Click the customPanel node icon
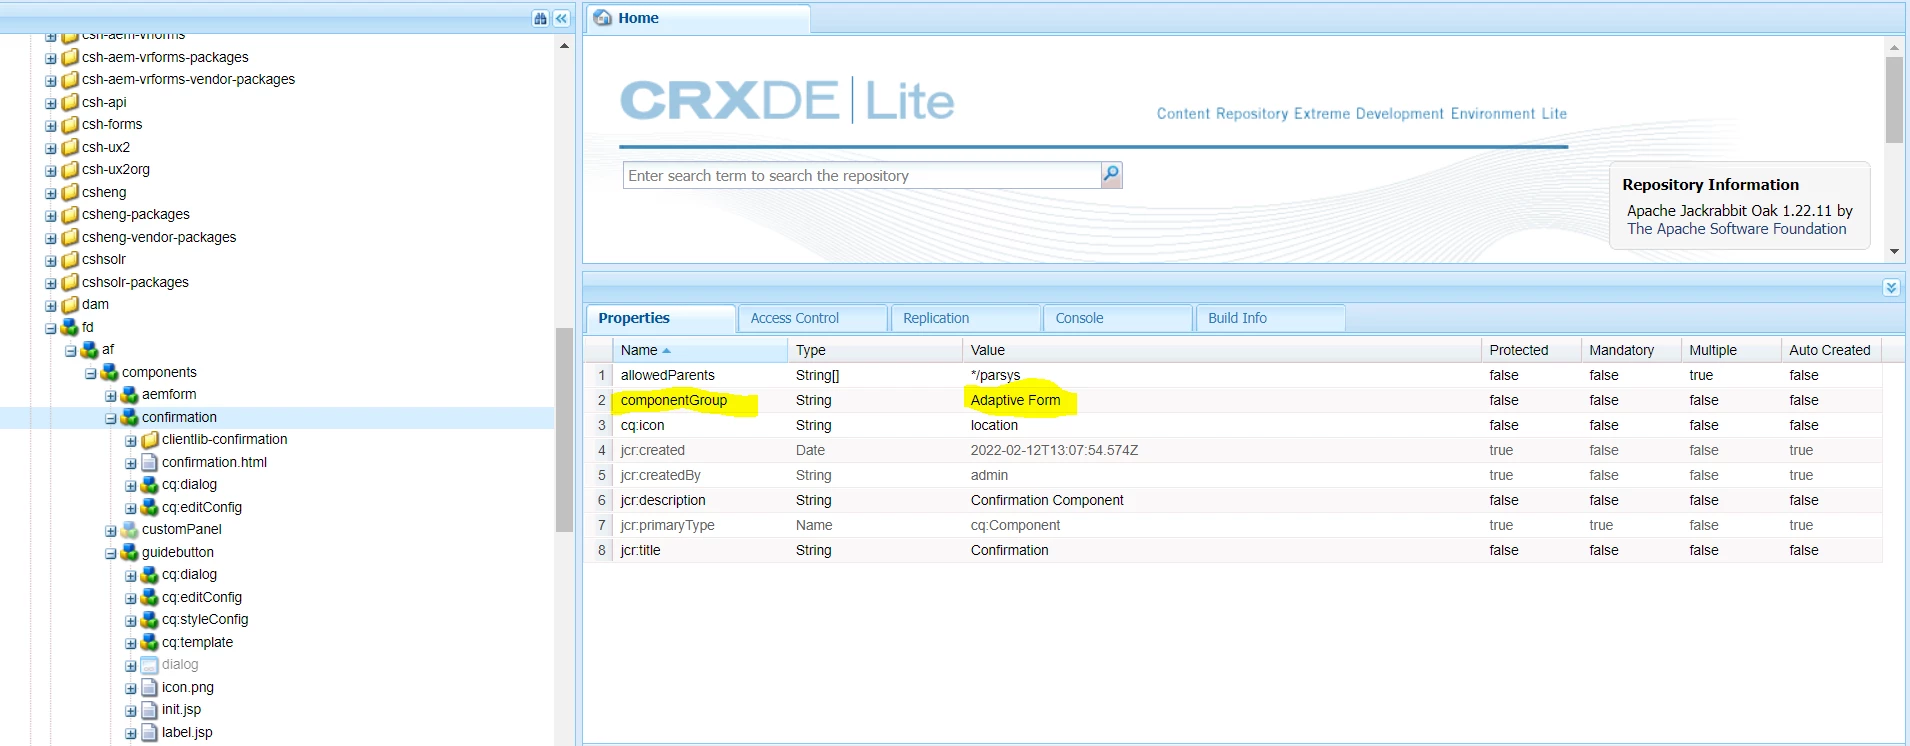This screenshot has height=746, width=1910. point(130,529)
